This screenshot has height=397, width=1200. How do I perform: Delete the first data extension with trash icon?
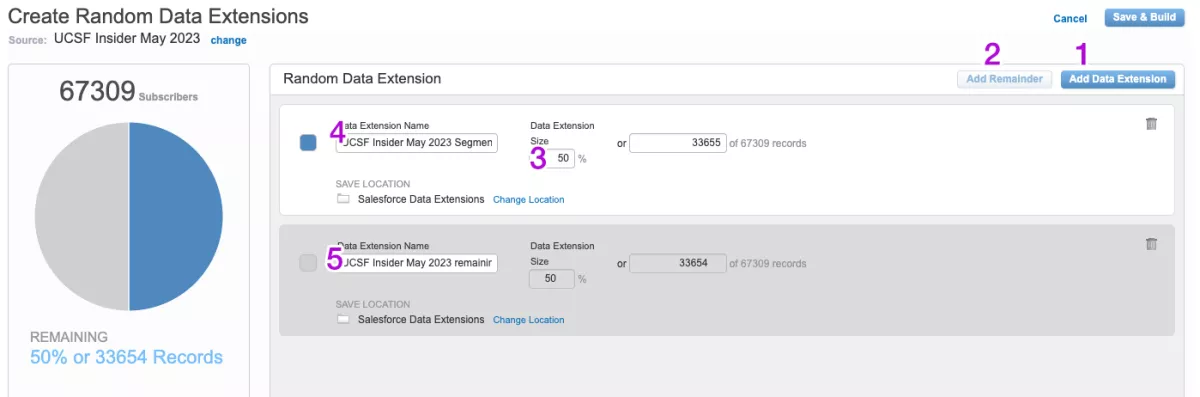pos(1151,124)
